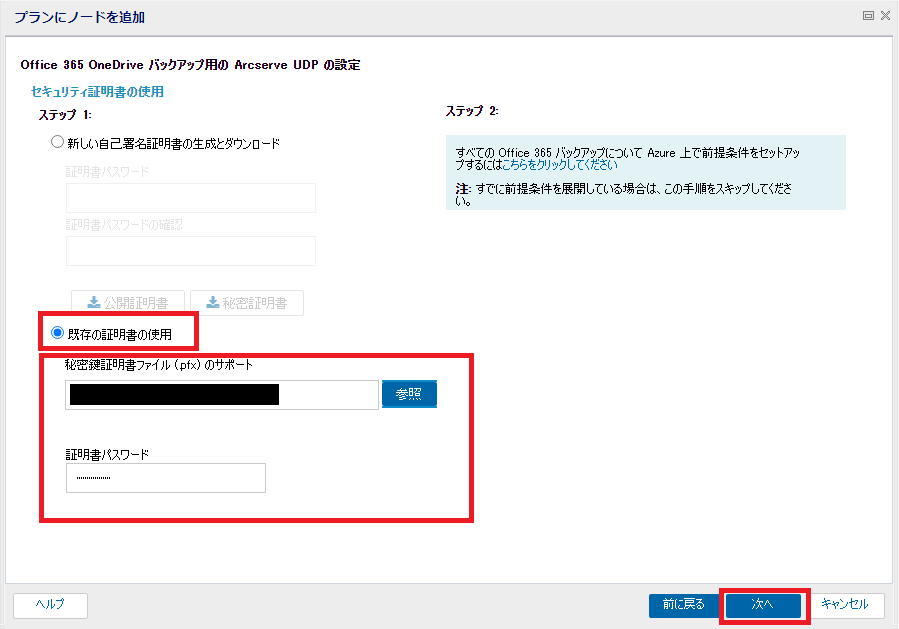The image size is (899, 629).
Task: Click disabled 証明書パスワードの確認 field
Action: coord(191,251)
